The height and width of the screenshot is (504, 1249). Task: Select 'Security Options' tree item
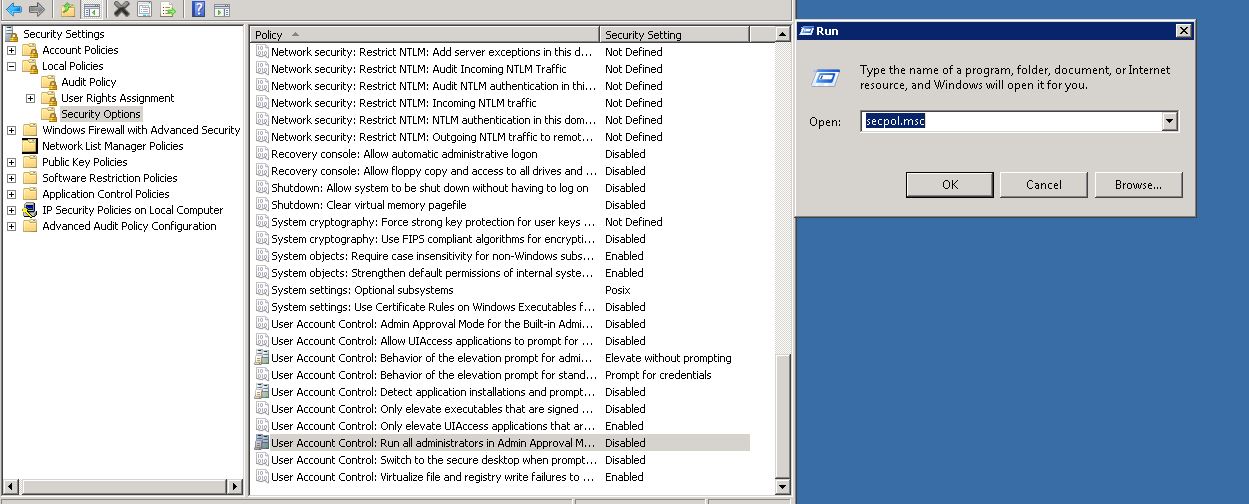pos(101,114)
